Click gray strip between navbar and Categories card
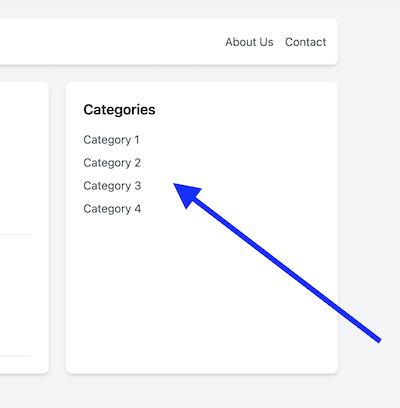Image resolution: width=400 pixels, height=408 pixels. (200, 74)
